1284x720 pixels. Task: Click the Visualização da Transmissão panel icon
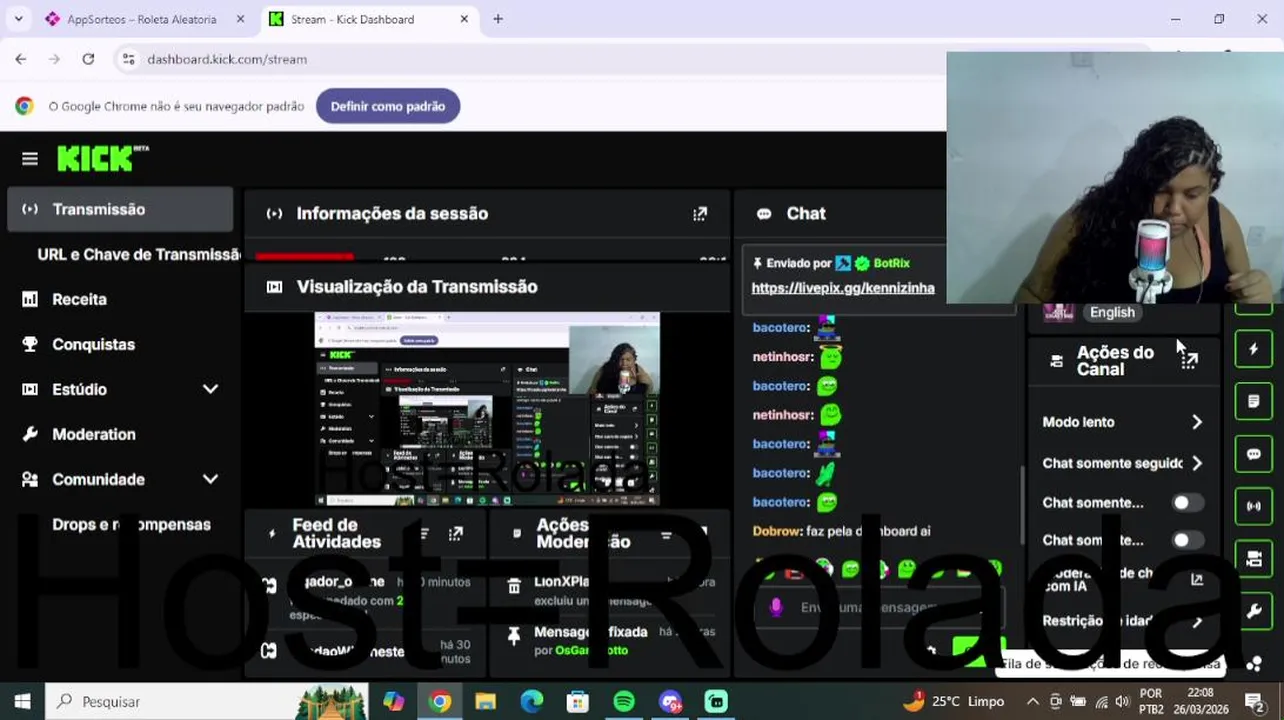pos(274,287)
